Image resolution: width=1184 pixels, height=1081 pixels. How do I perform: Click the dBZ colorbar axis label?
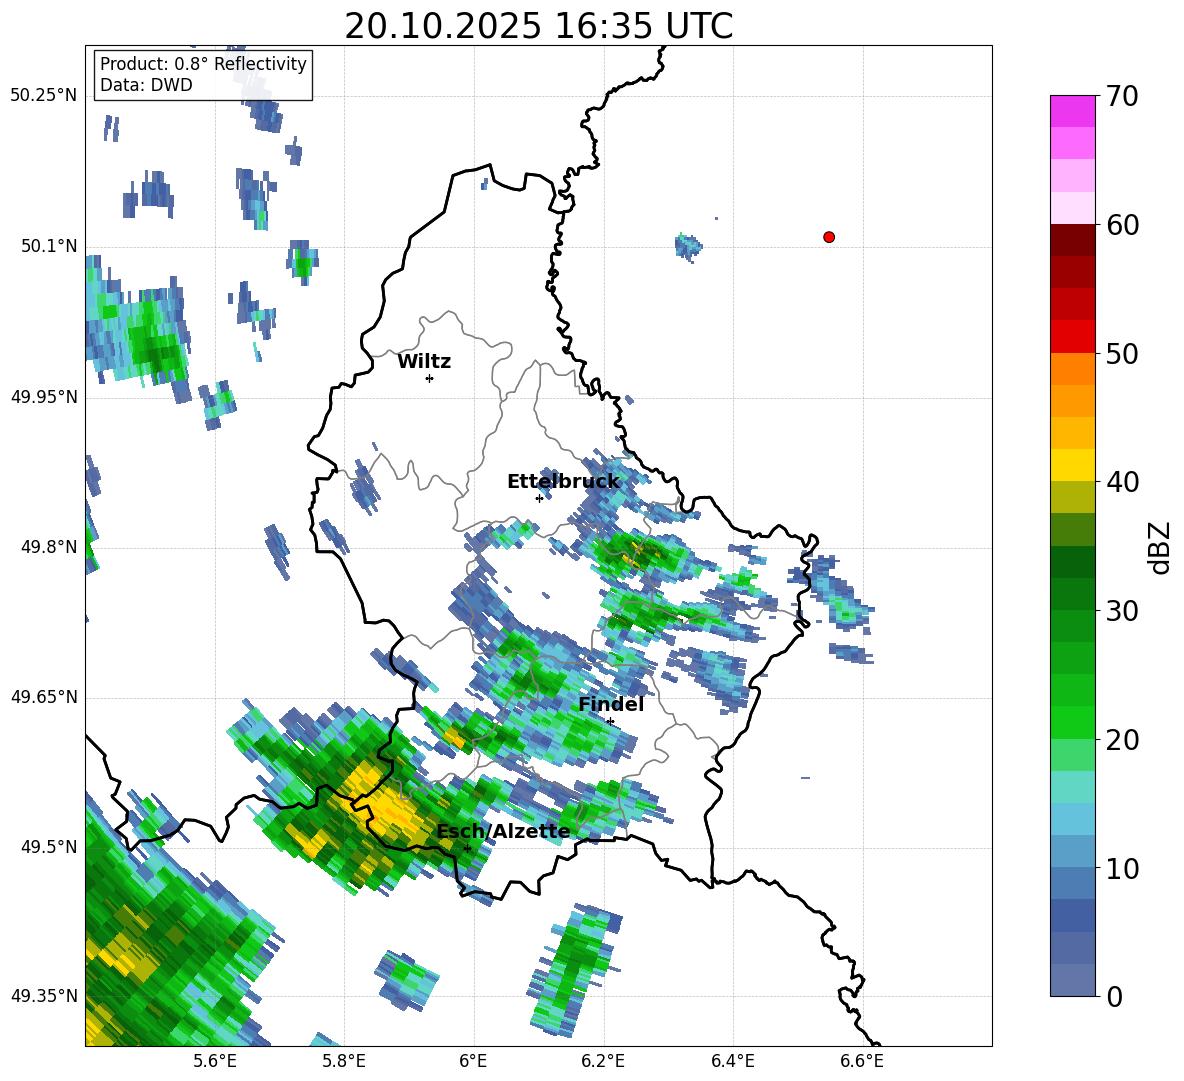coord(1161,547)
